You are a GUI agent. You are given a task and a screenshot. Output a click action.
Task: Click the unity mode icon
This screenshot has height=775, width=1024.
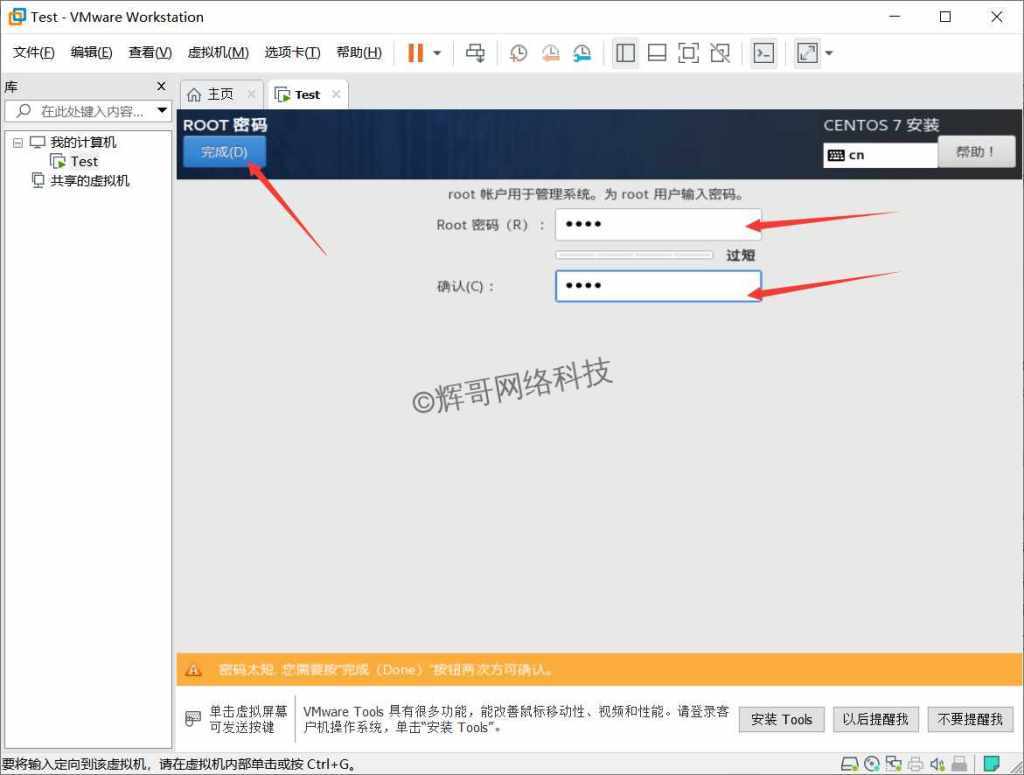click(720, 53)
